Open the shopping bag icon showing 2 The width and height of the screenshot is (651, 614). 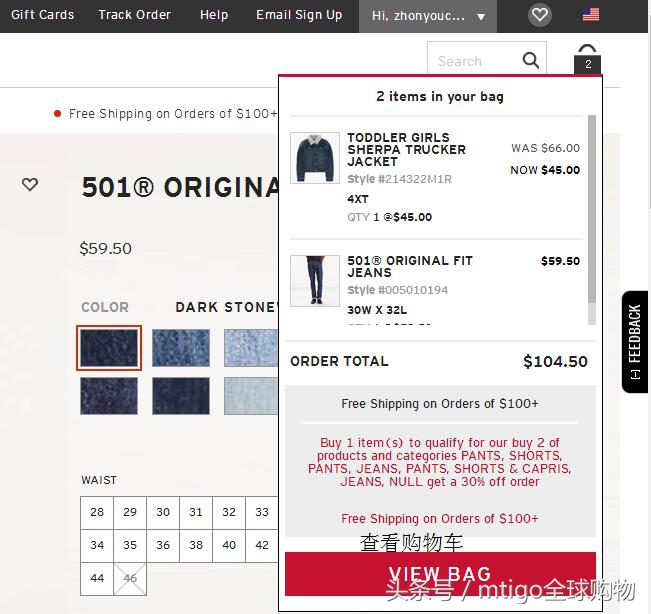[587, 59]
